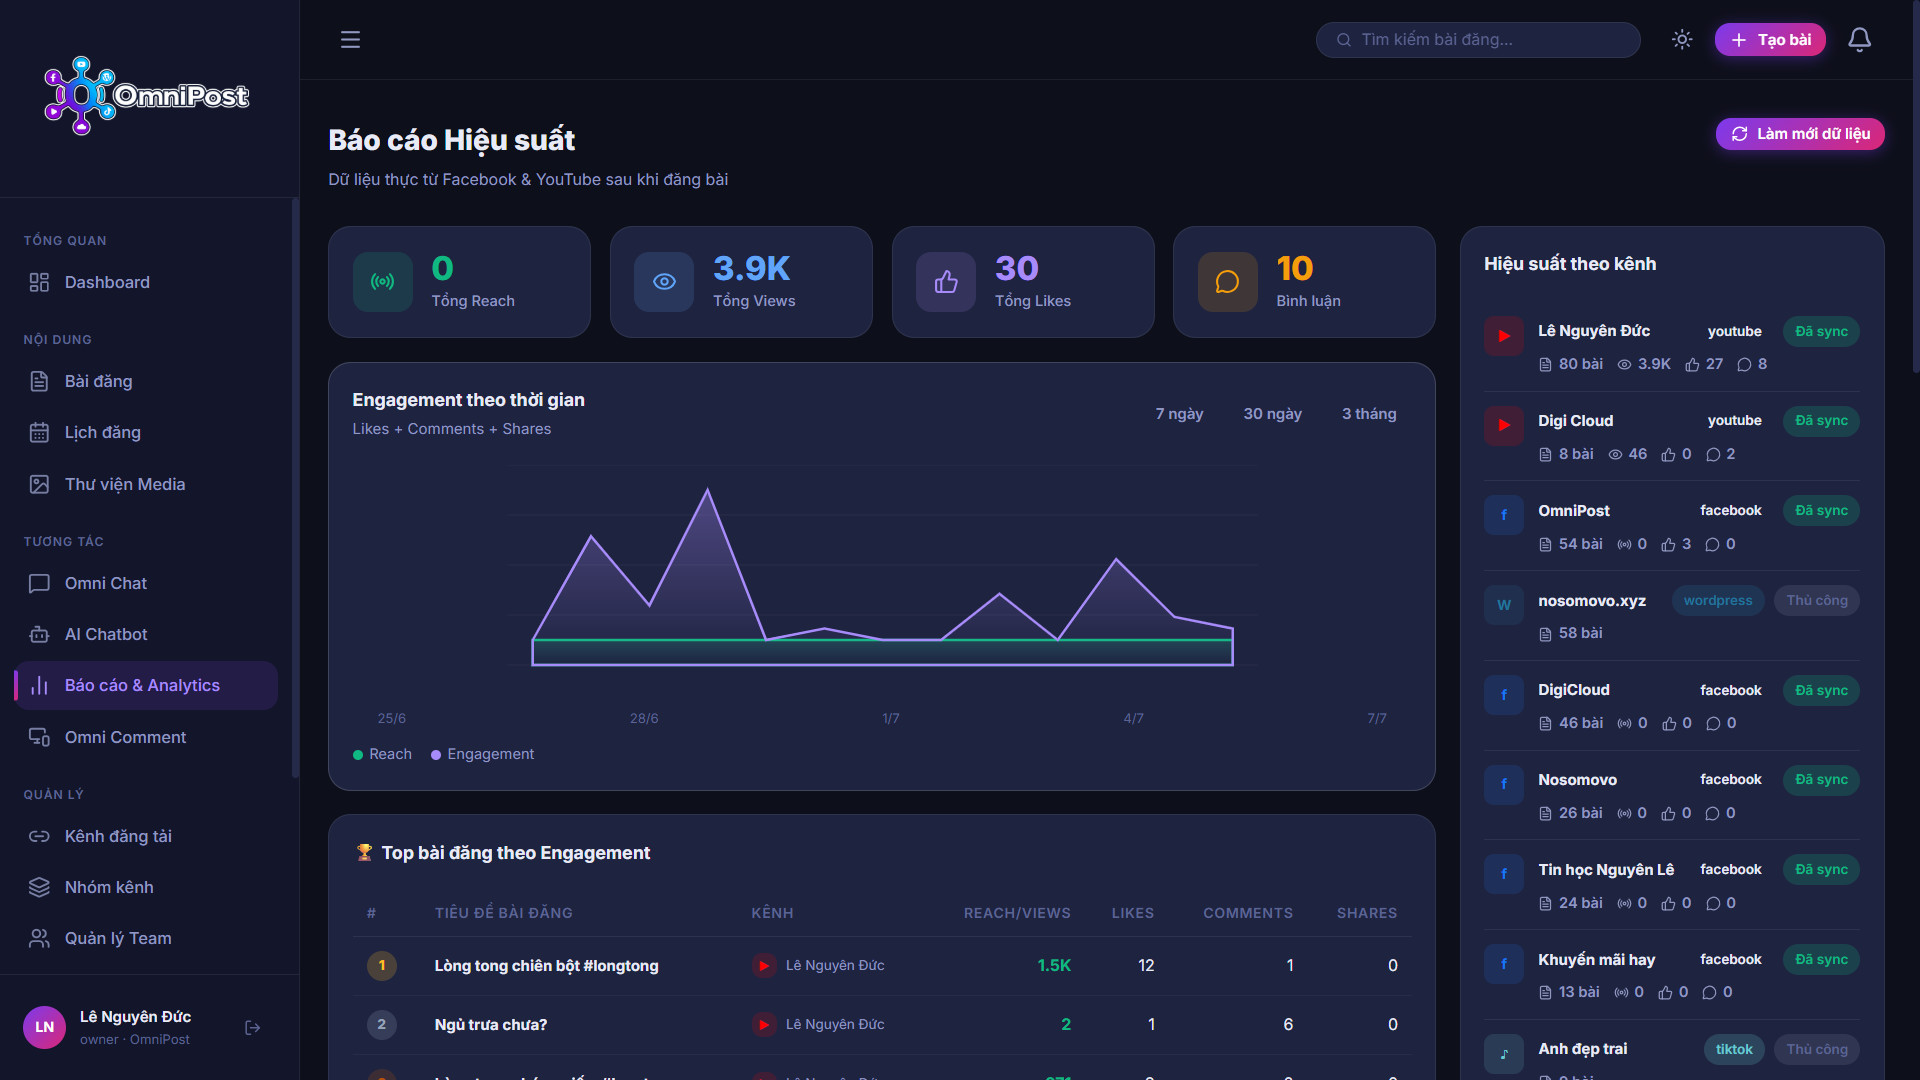Toggle Reach series in chart legend
The height and width of the screenshot is (1080, 1920).
tap(382, 755)
